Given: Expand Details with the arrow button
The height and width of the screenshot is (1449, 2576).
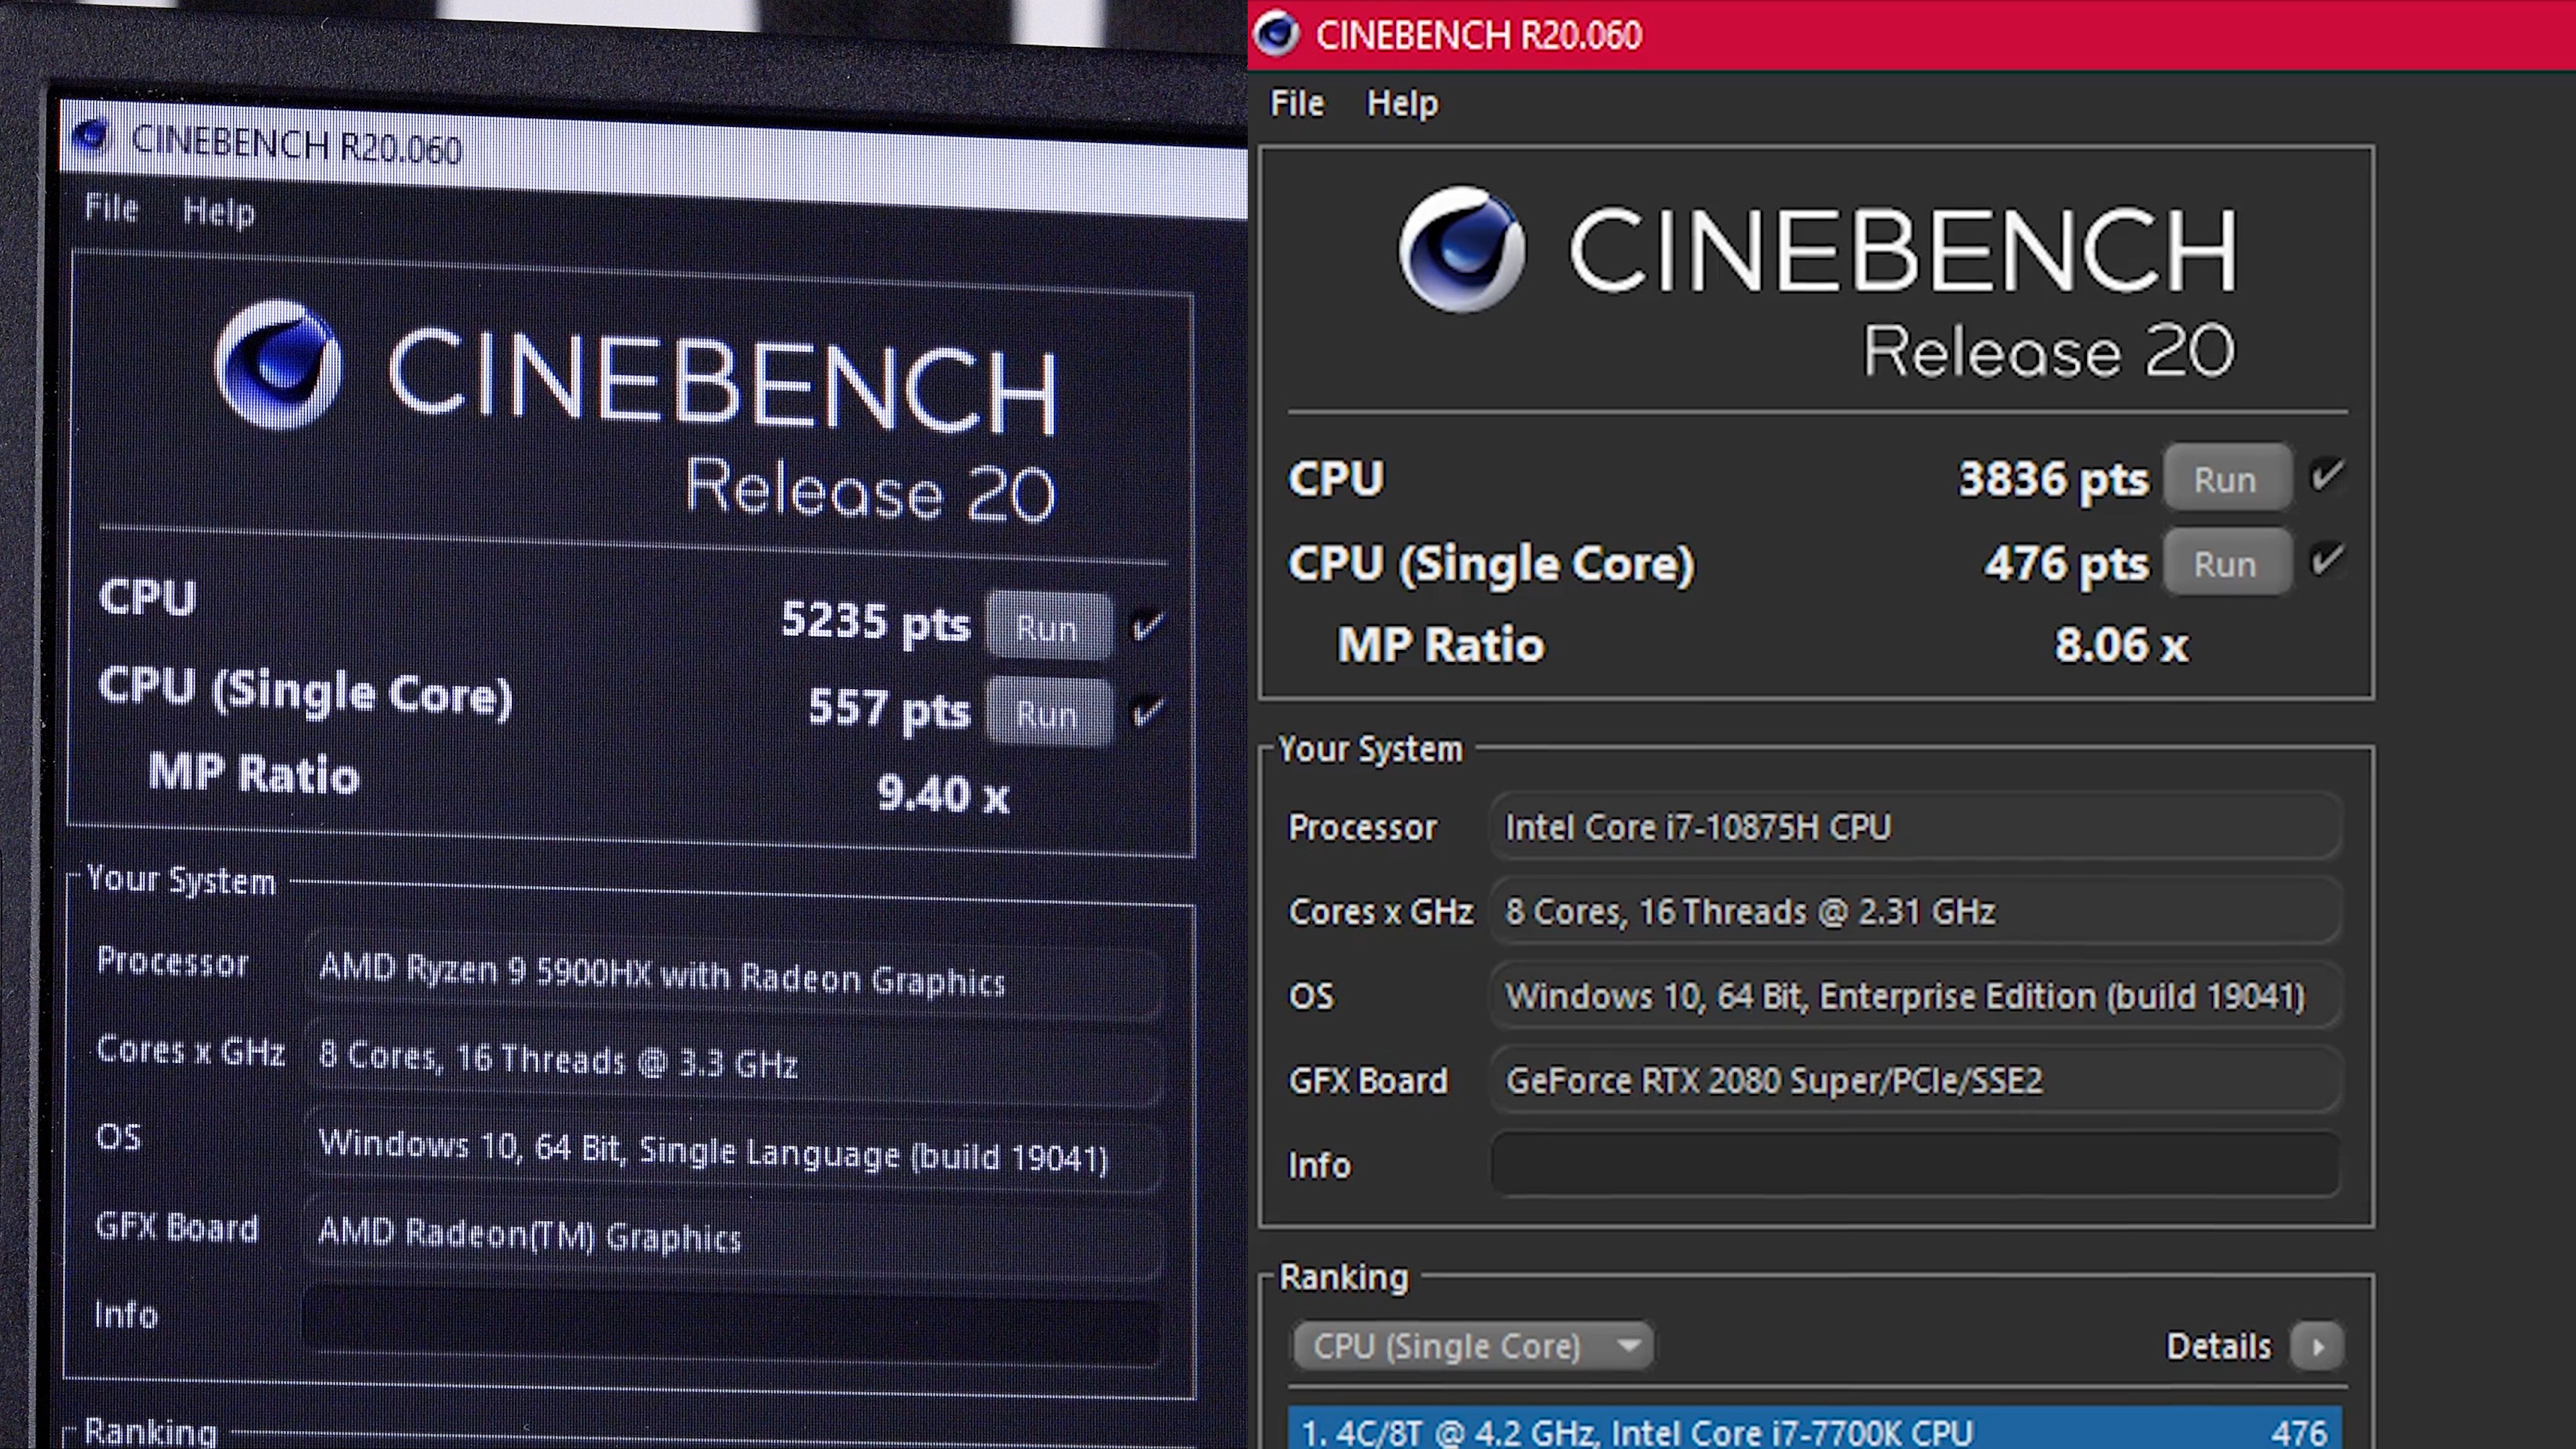Looking at the screenshot, I should tap(2316, 1346).
